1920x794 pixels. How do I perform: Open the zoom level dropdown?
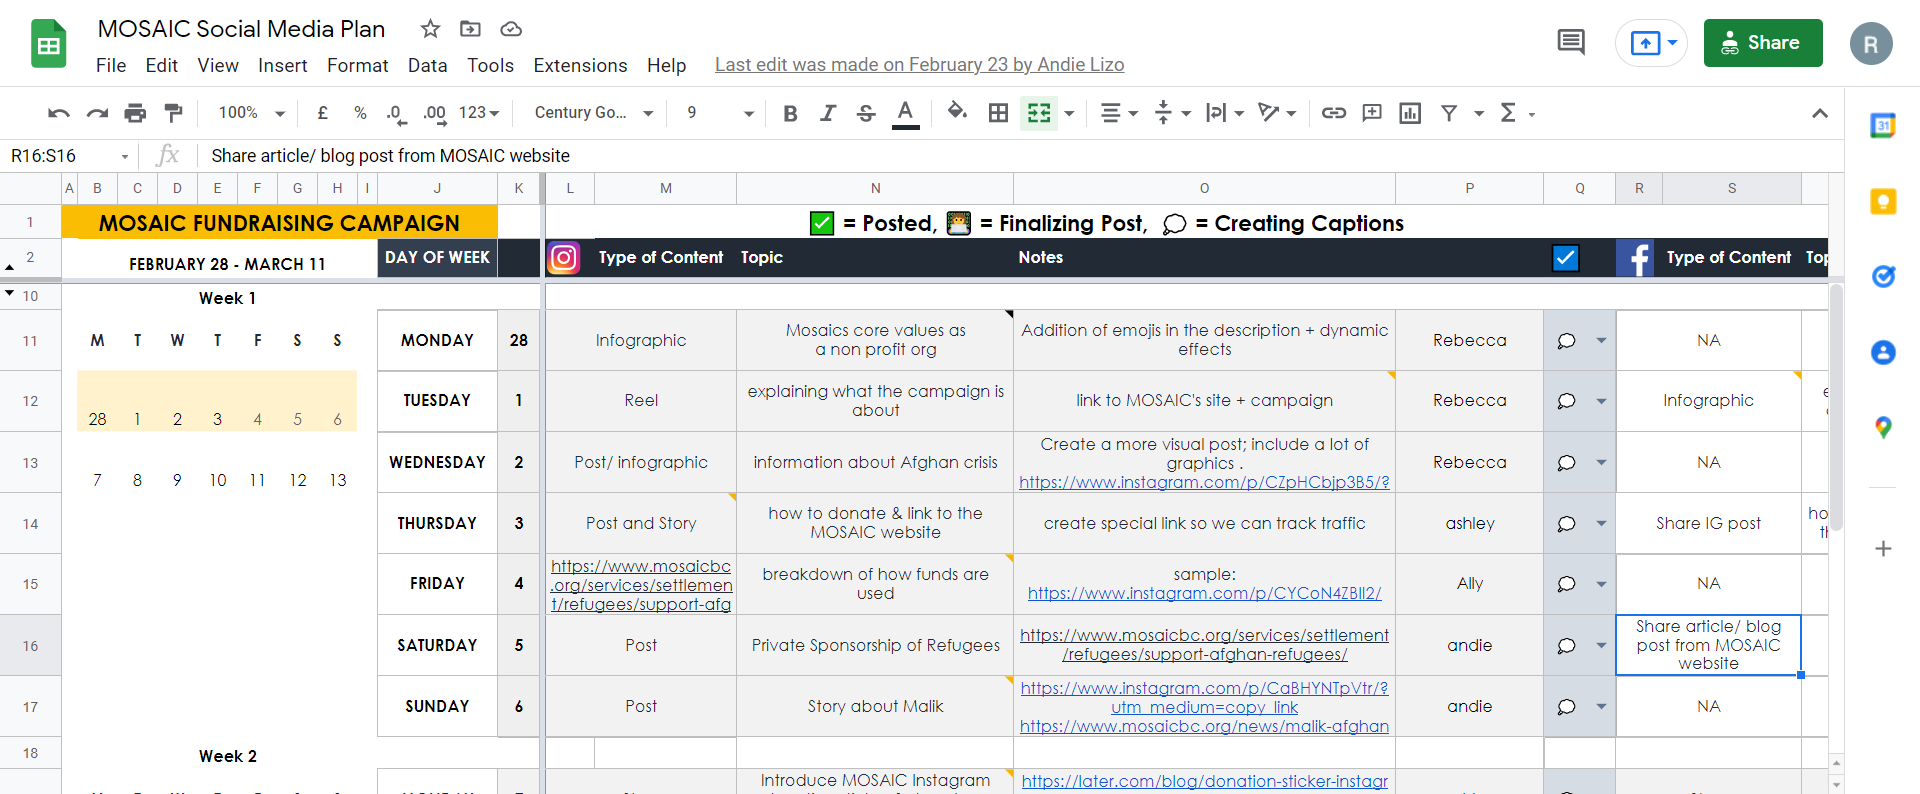(252, 113)
